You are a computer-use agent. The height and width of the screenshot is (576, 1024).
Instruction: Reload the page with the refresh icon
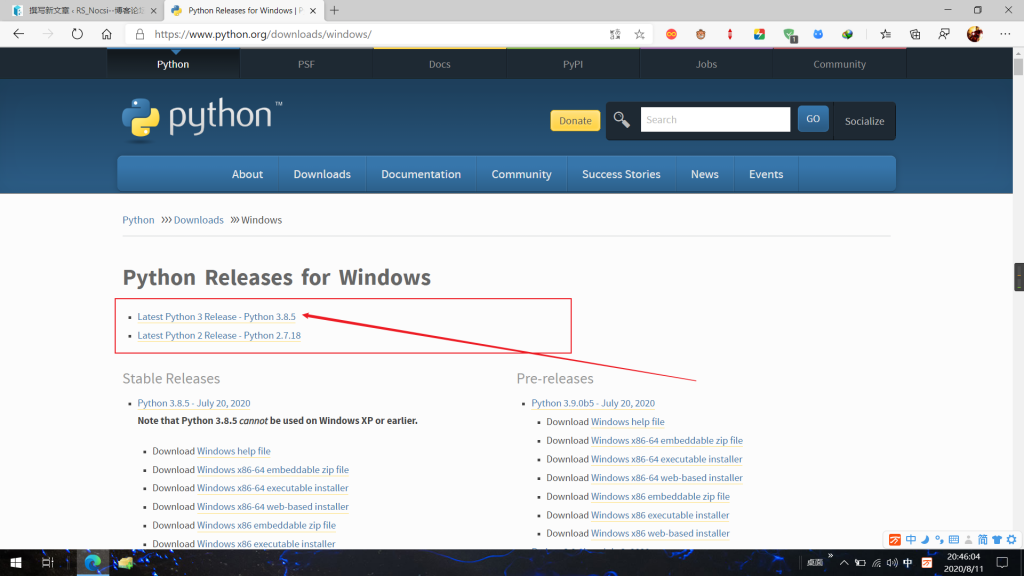click(77, 34)
